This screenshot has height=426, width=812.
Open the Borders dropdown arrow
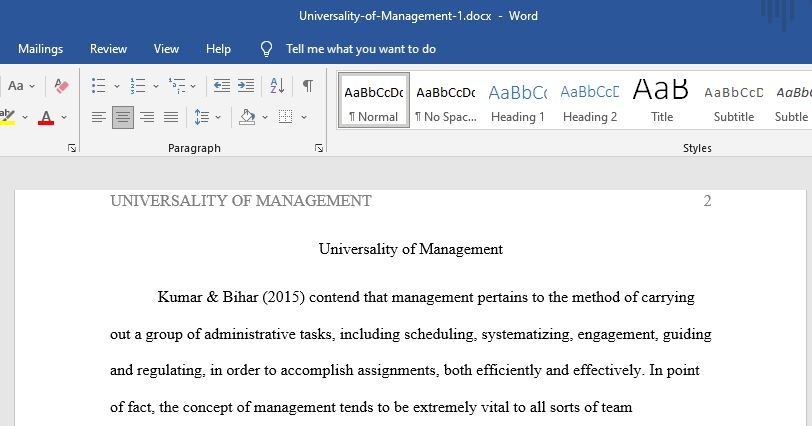tap(304, 117)
